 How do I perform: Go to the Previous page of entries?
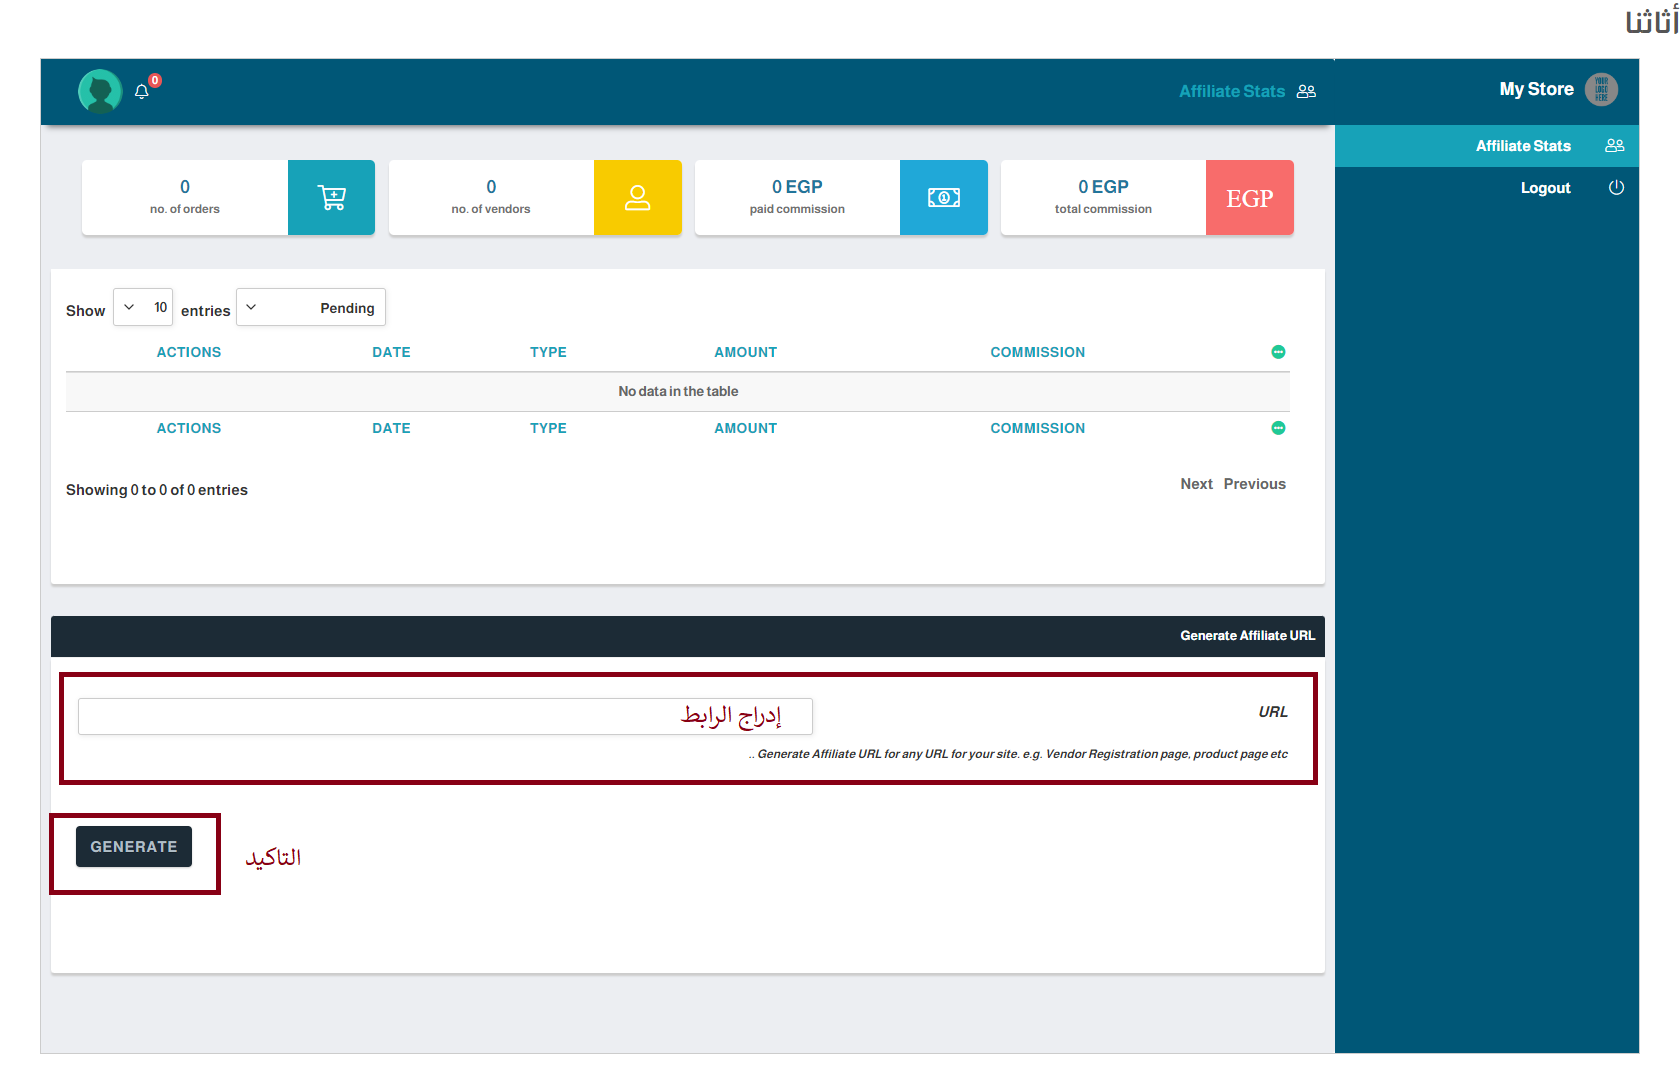1254,484
